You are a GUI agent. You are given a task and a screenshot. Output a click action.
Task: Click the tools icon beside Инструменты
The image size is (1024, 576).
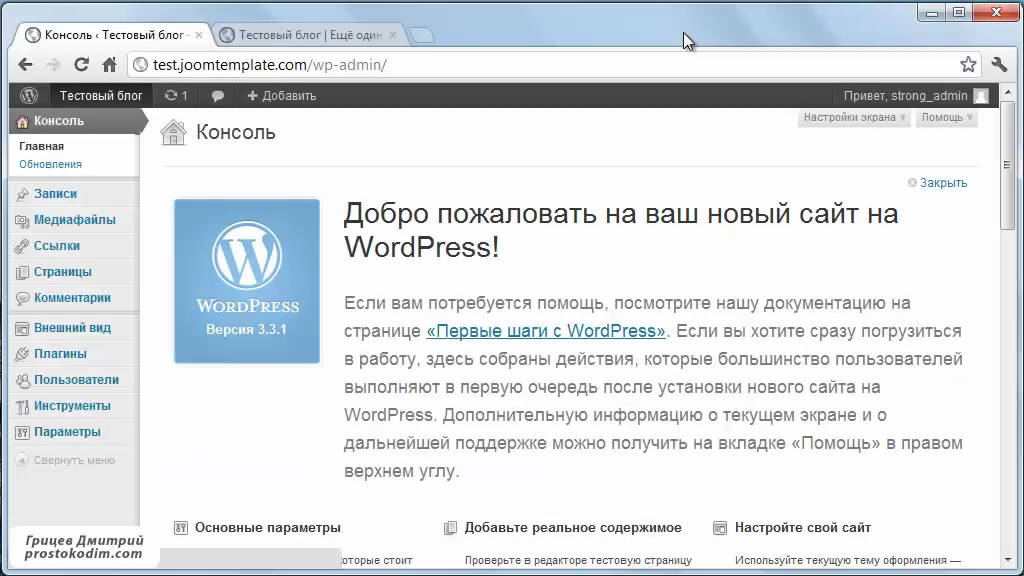[22, 406]
